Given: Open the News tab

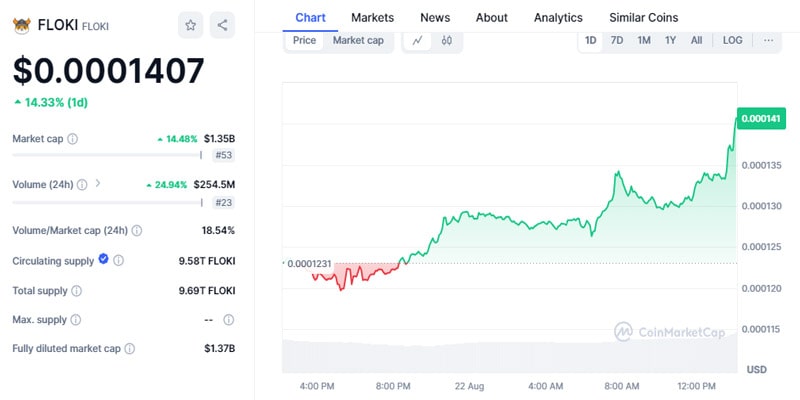Looking at the screenshot, I should [x=435, y=18].
